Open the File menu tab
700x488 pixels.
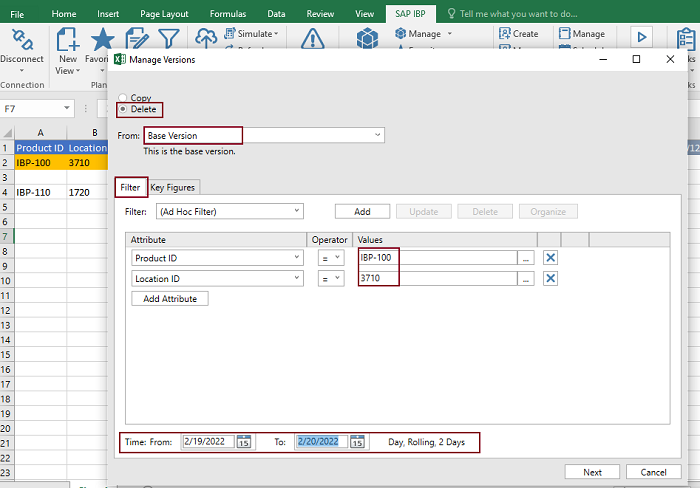tap(17, 14)
